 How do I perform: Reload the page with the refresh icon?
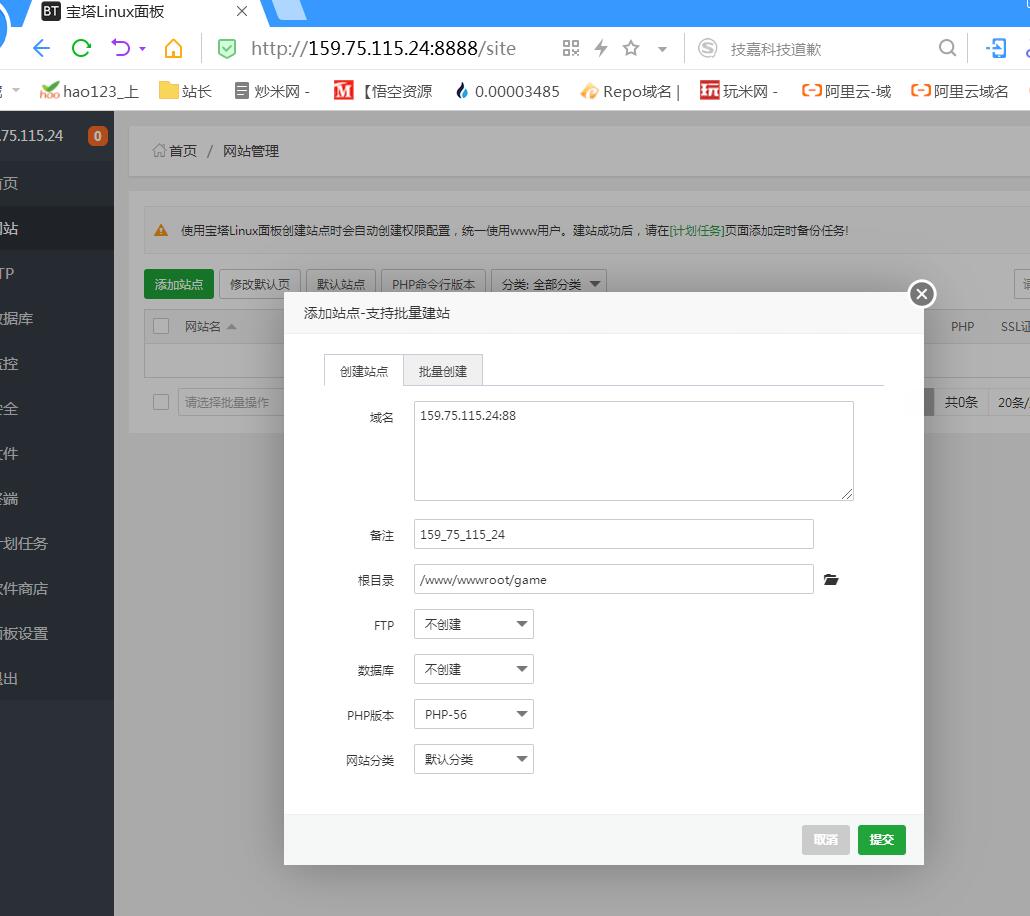click(82, 48)
